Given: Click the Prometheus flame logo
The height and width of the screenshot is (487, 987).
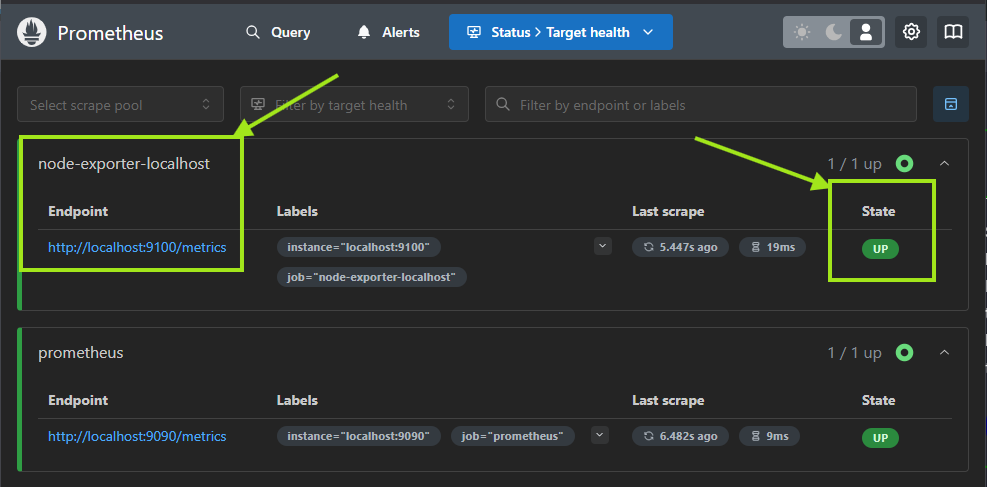Looking at the screenshot, I should [32, 32].
